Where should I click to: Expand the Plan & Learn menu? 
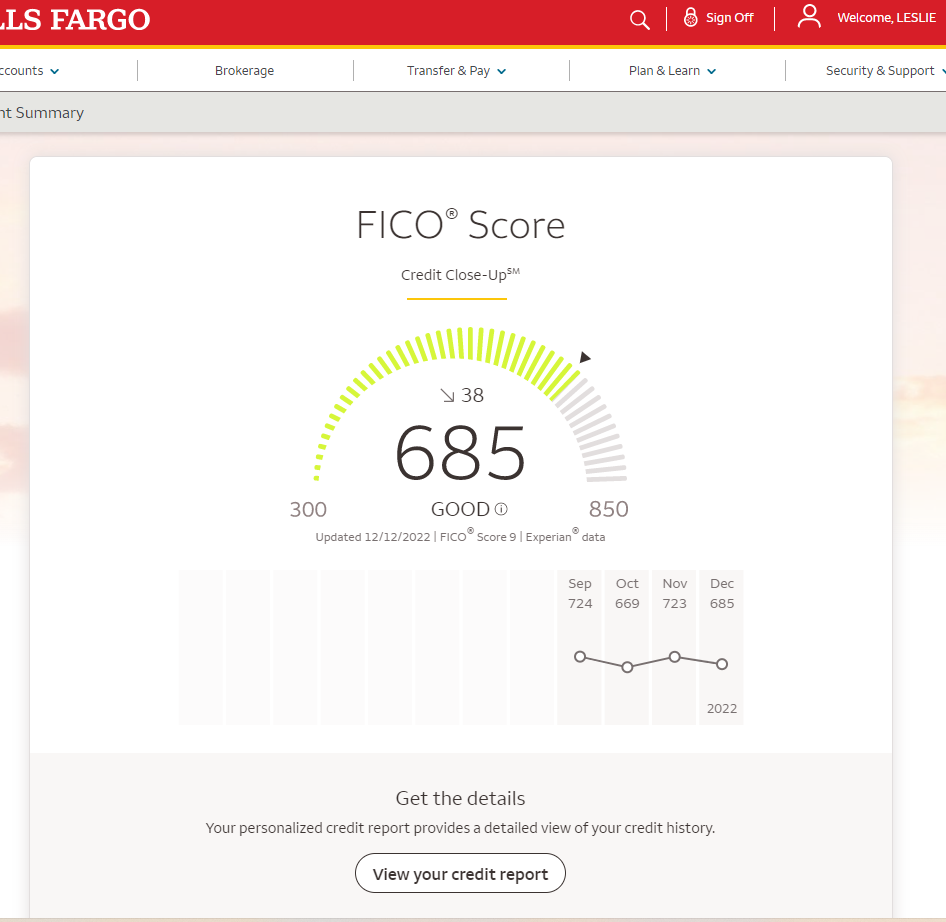coord(672,71)
